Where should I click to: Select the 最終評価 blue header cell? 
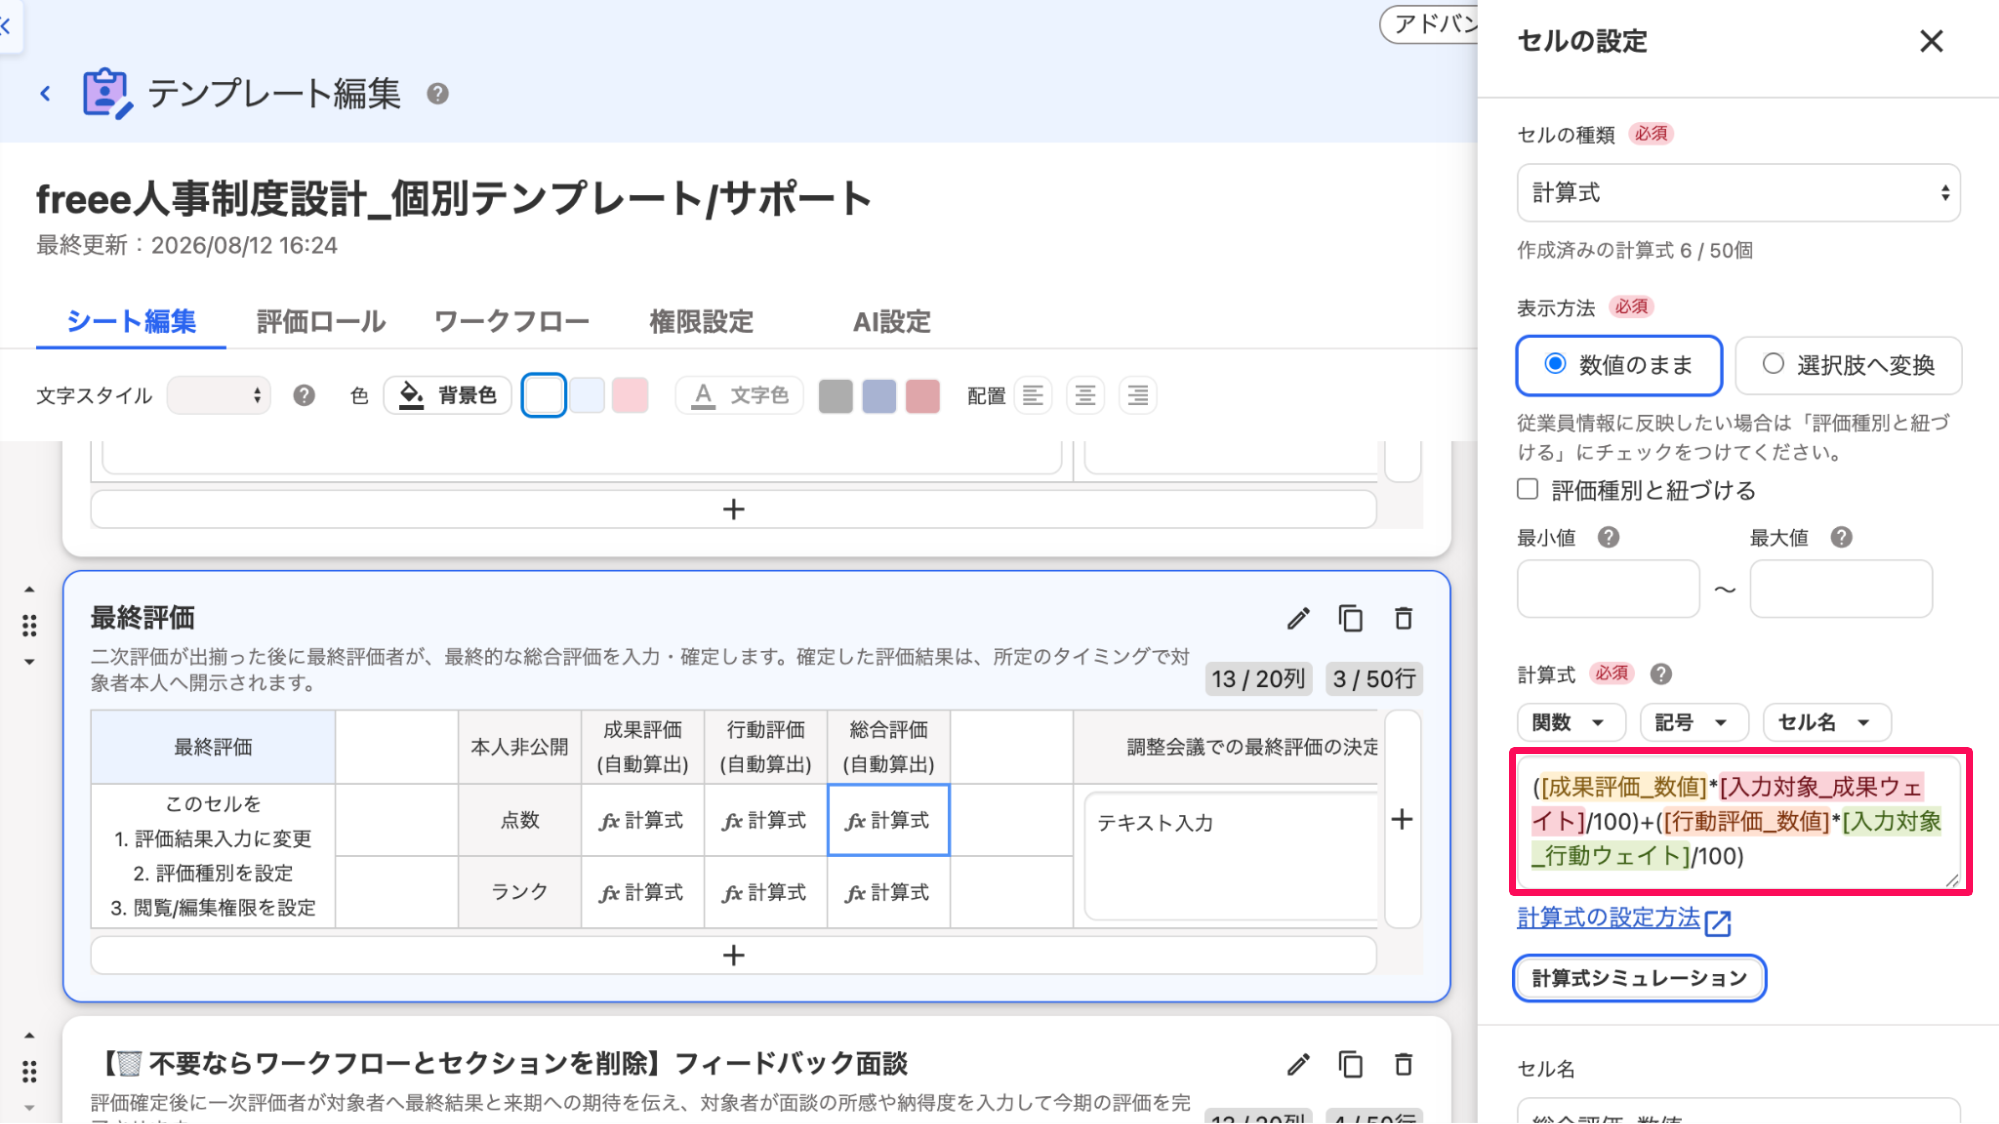(x=213, y=747)
